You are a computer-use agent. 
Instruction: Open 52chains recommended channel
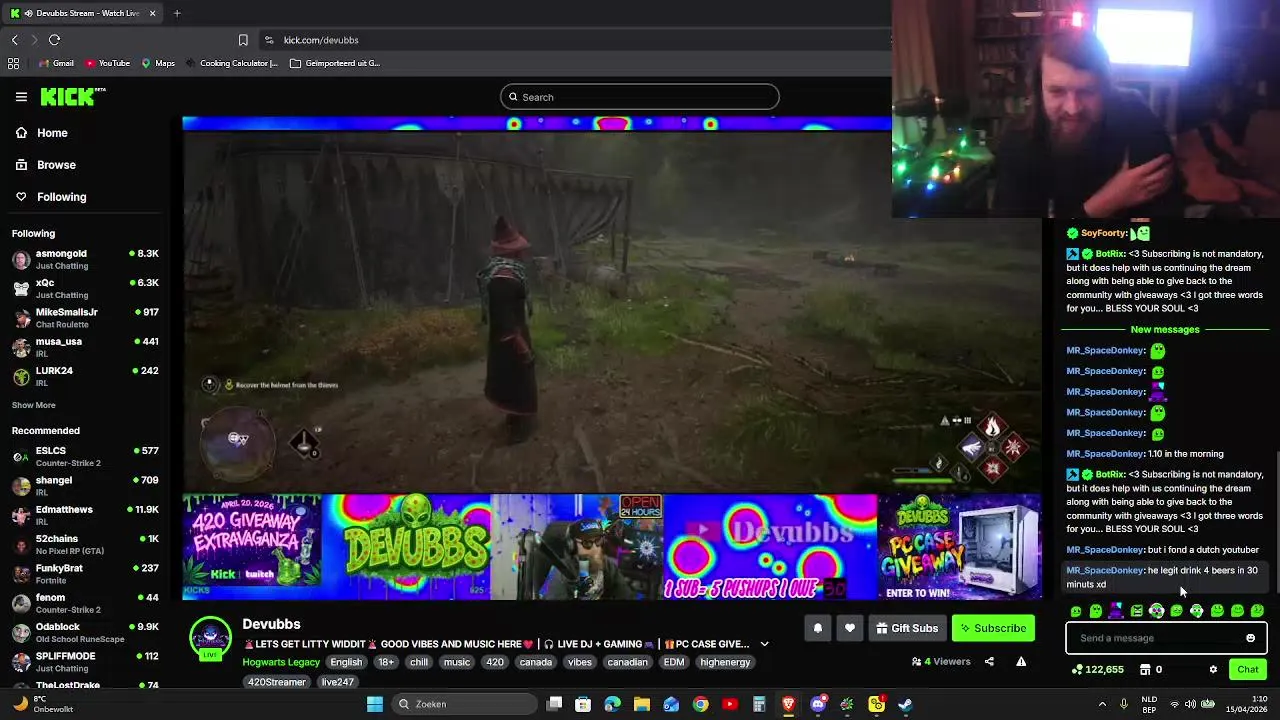[x=85, y=544]
